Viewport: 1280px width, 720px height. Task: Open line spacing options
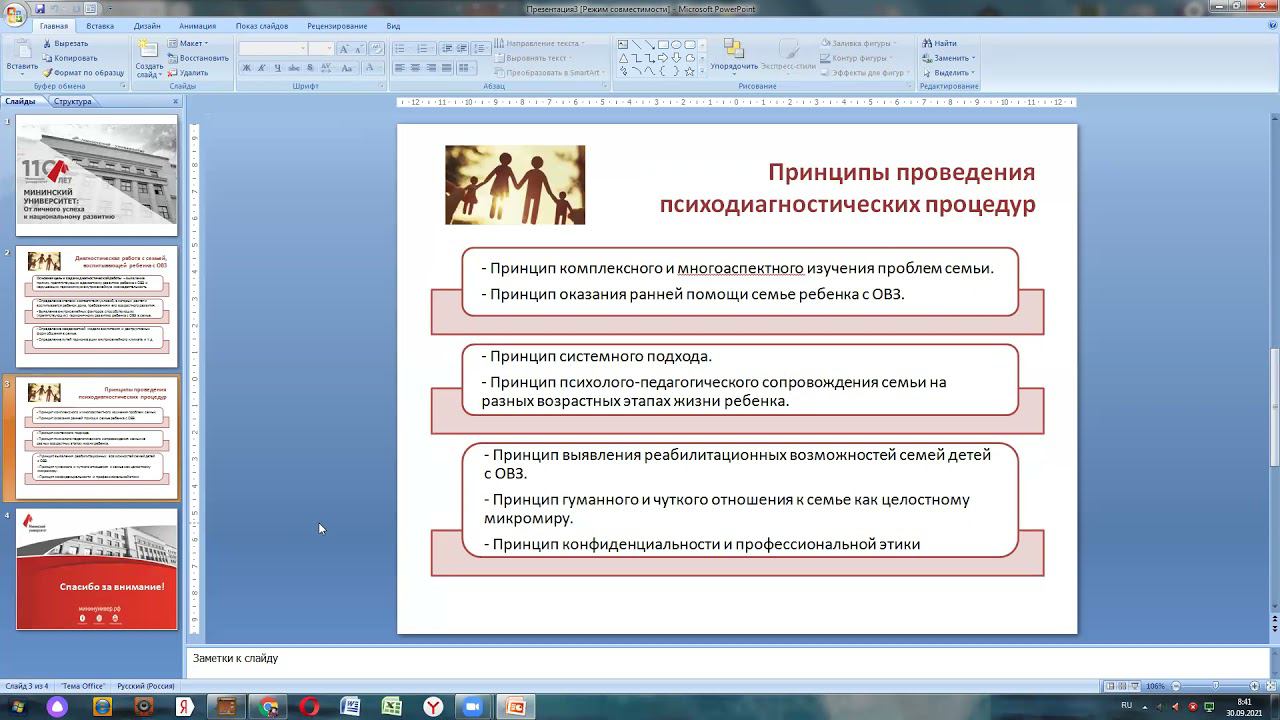[482, 48]
